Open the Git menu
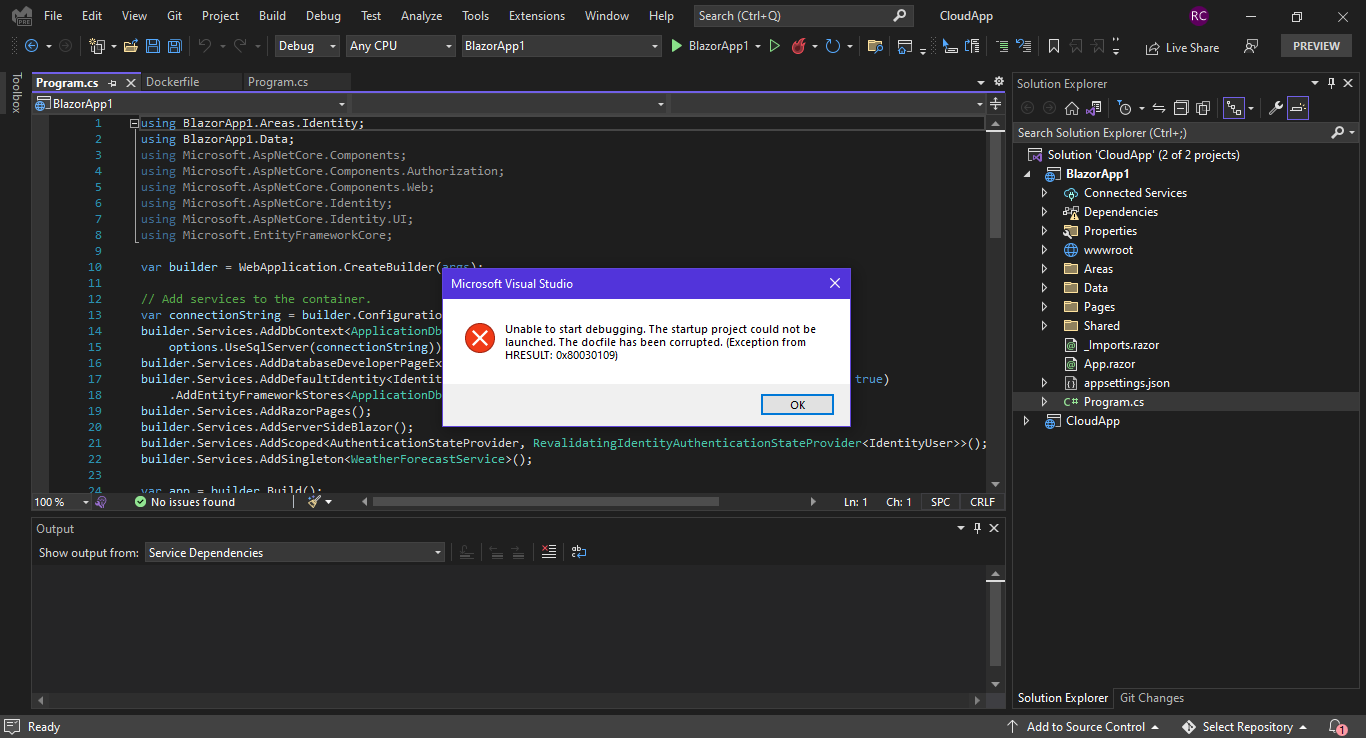 [x=174, y=16]
